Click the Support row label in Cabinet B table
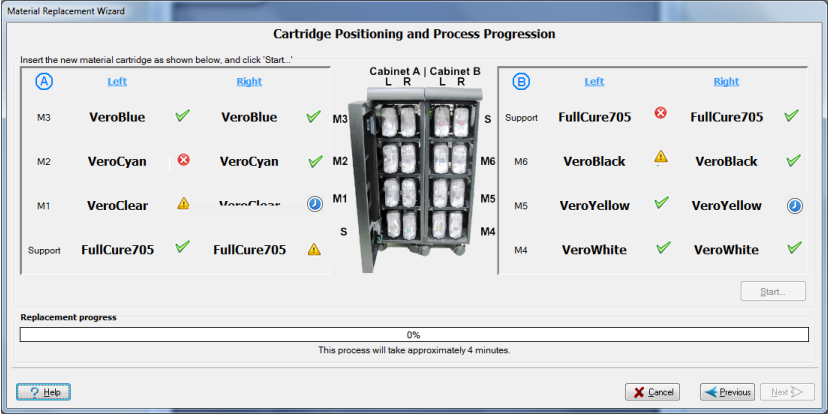This screenshot has width=828, height=414. point(521,118)
